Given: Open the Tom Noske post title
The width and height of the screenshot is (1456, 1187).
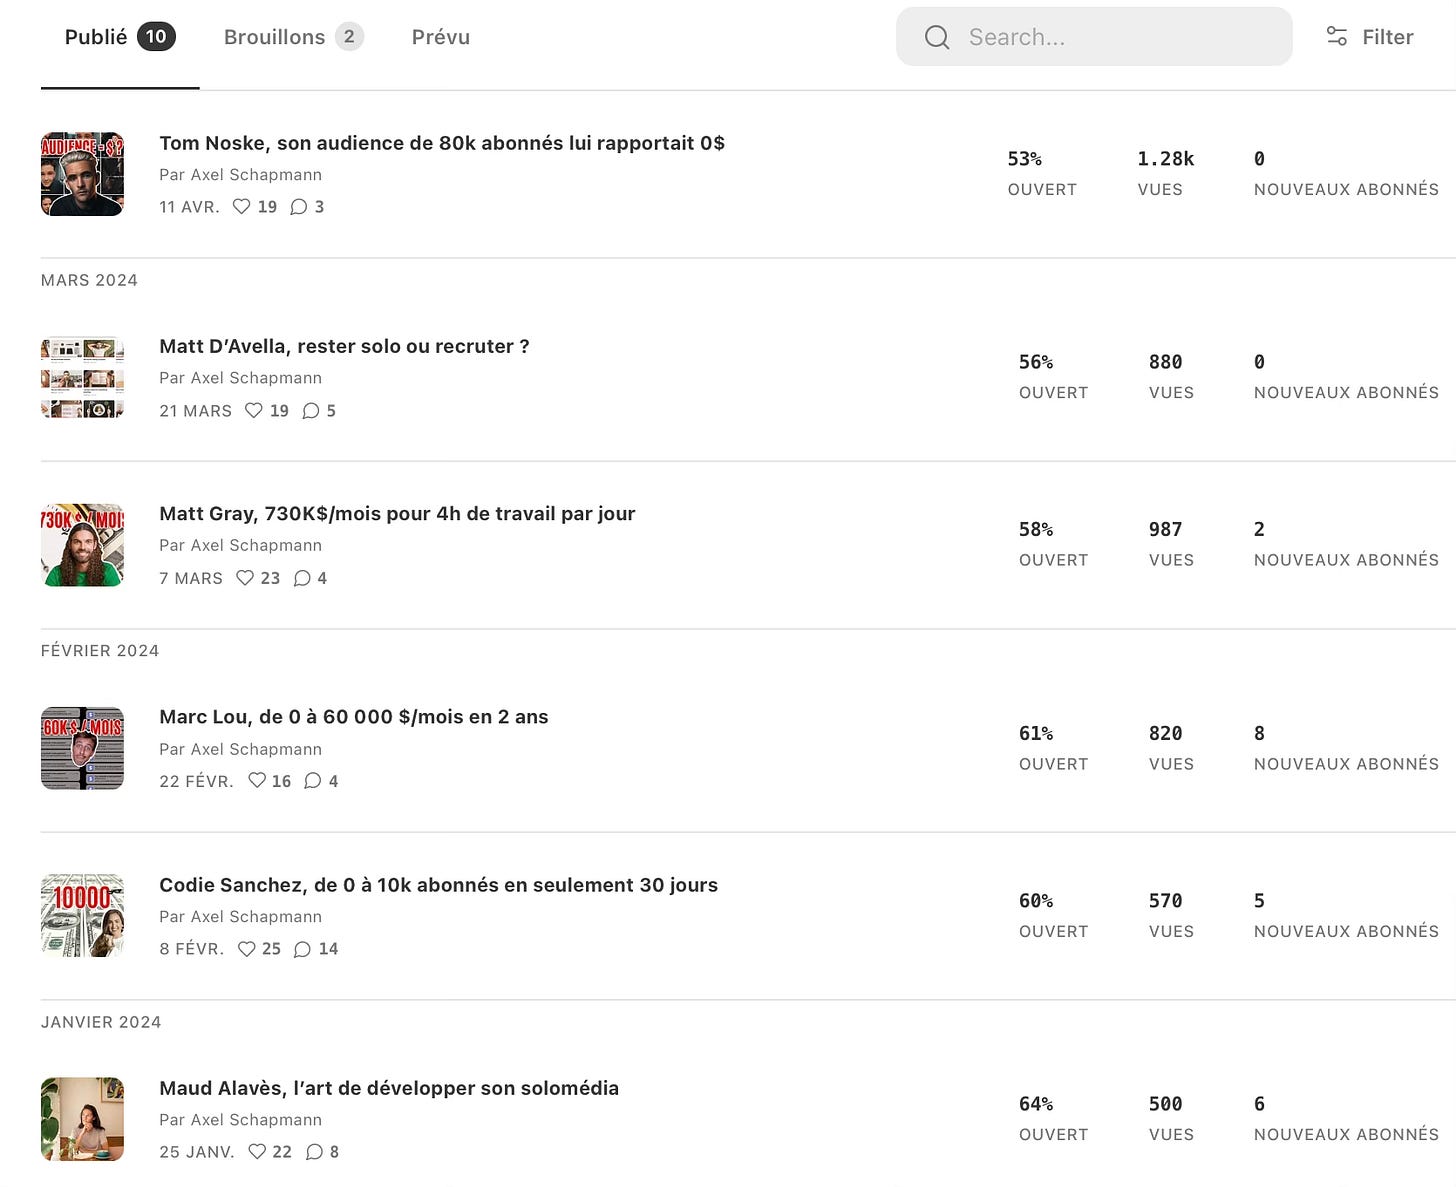Looking at the screenshot, I should tap(441, 143).
